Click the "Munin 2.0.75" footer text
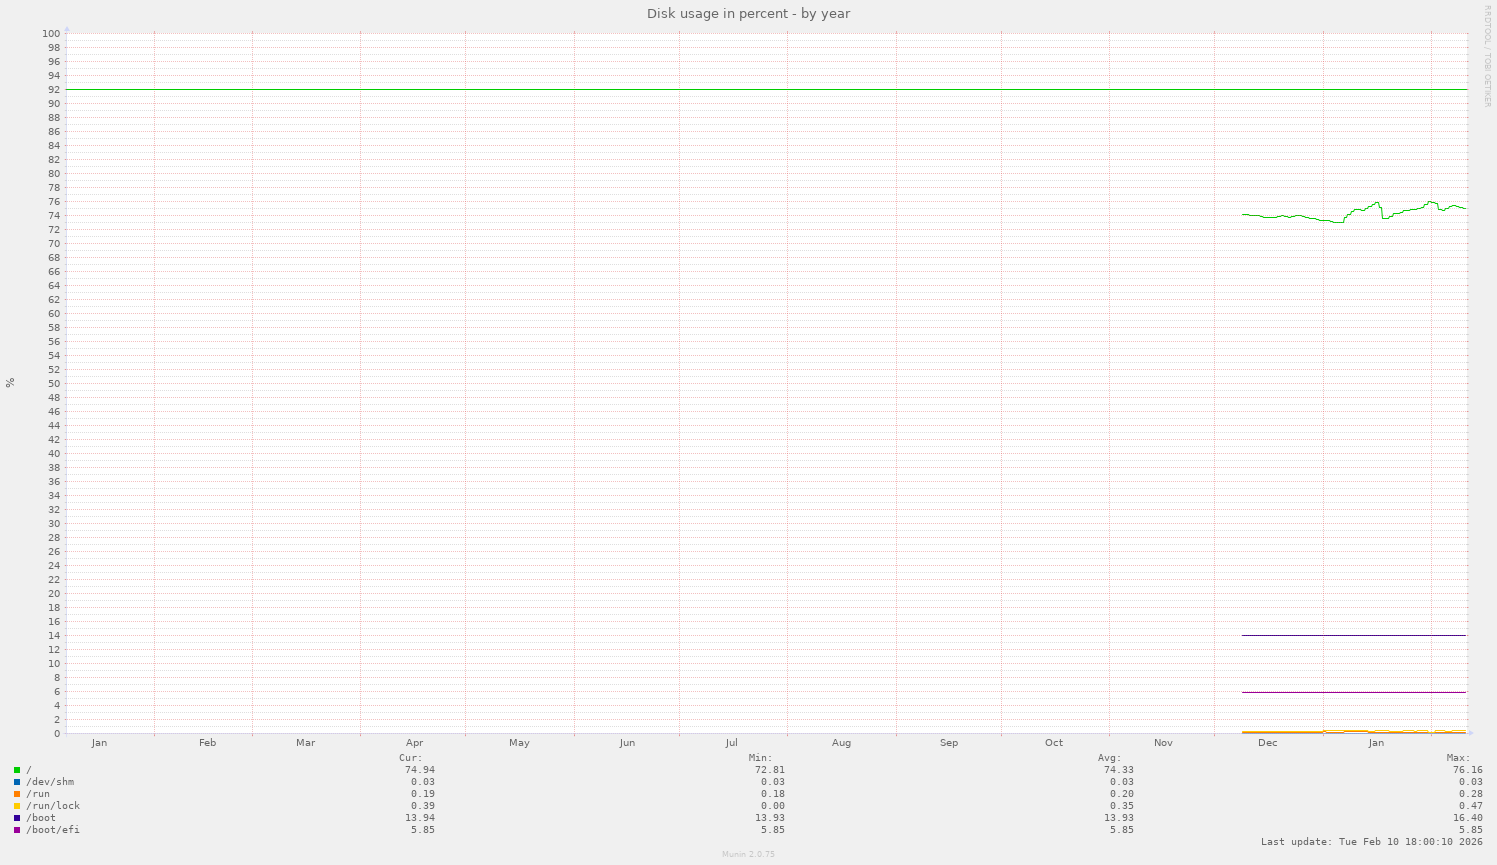Screen dimensions: 1497x865 [748, 854]
